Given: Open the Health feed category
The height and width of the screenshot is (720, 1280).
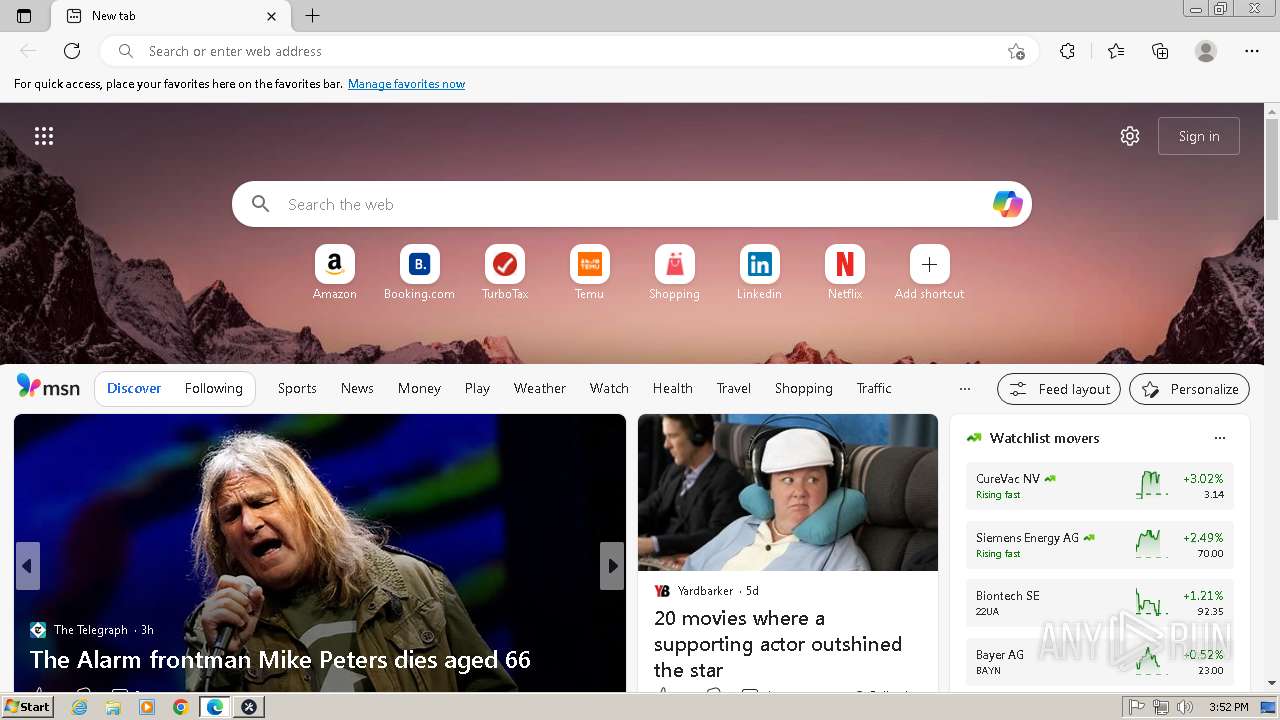Looking at the screenshot, I should tap(673, 388).
